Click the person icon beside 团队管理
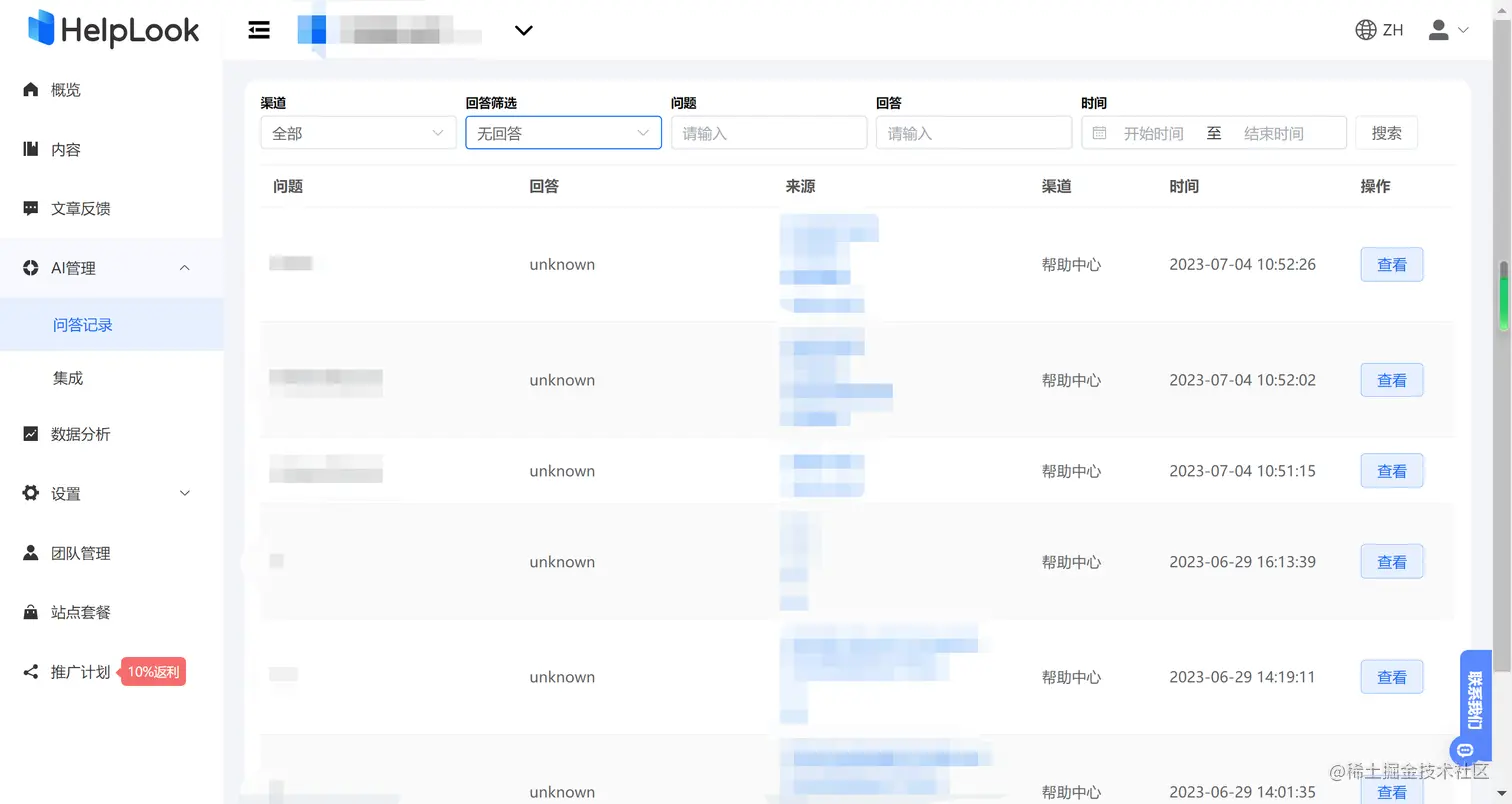The height and width of the screenshot is (804, 1512). coord(31,553)
